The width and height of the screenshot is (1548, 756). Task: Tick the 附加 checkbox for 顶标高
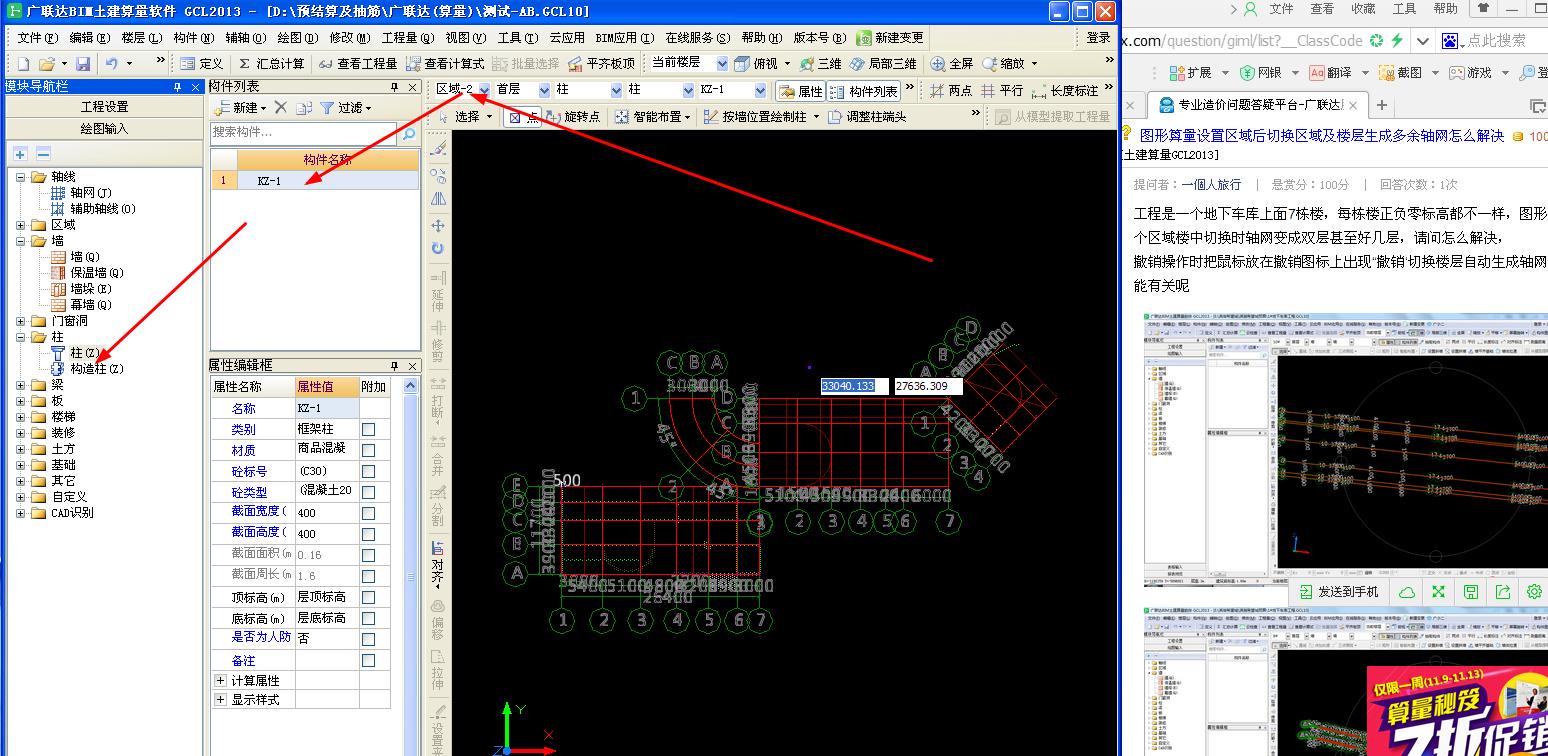tap(368, 597)
